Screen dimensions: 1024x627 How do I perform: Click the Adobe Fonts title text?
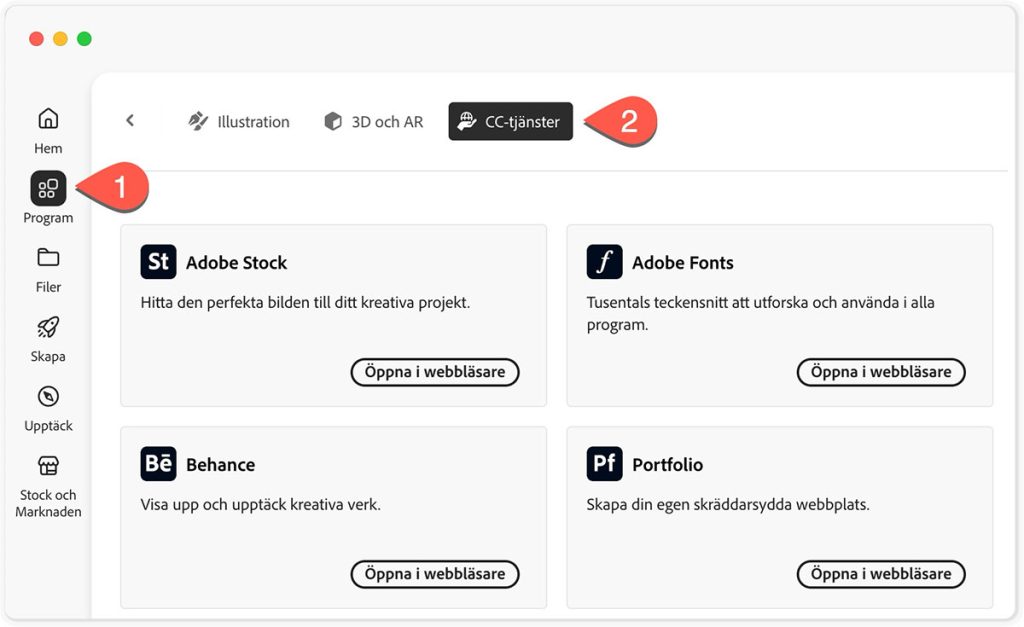click(682, 263)
